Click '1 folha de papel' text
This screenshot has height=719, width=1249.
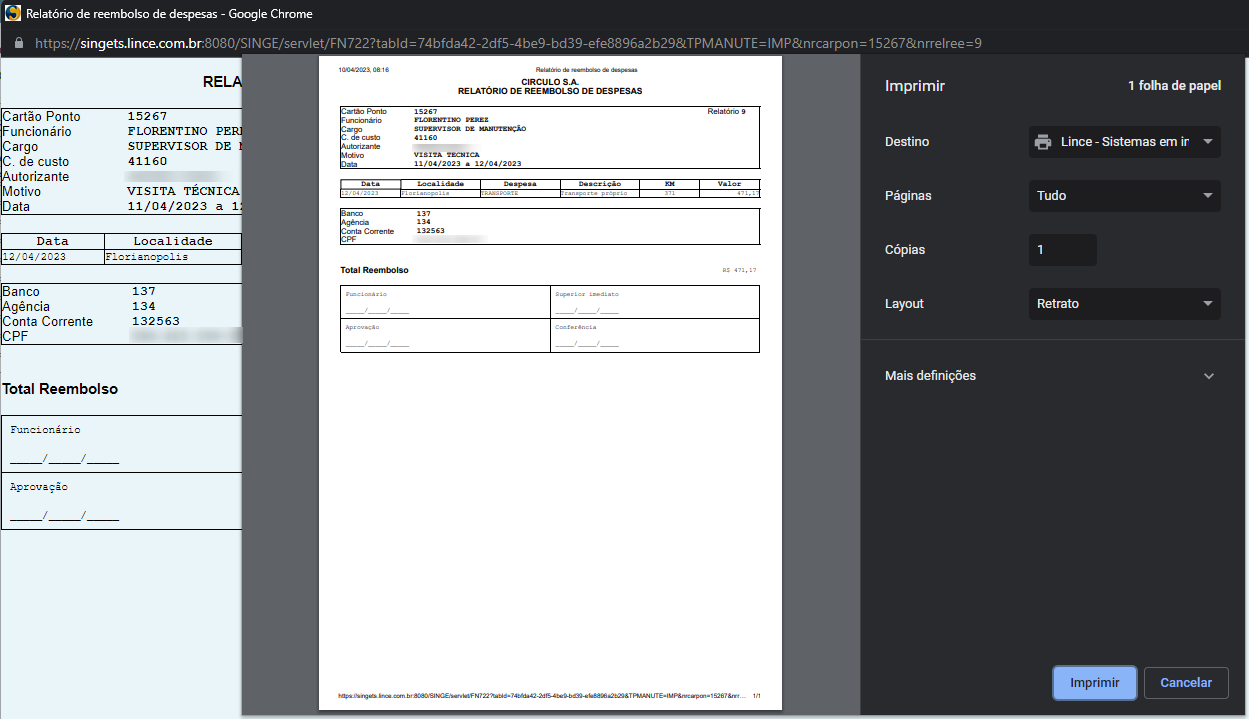(1174, 86)
